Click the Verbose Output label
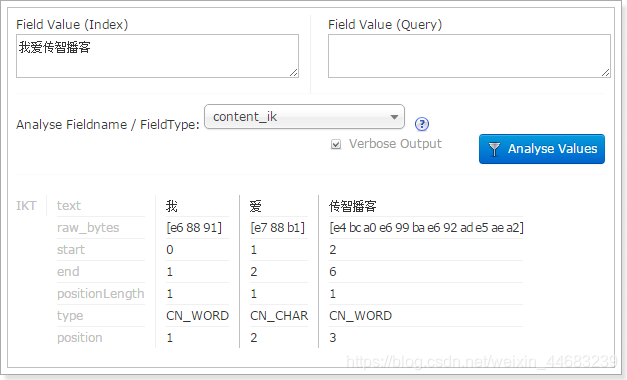Image resolution: width=627 pixels, height=380 pixels. pyautogui.click(x=395, y=144)
